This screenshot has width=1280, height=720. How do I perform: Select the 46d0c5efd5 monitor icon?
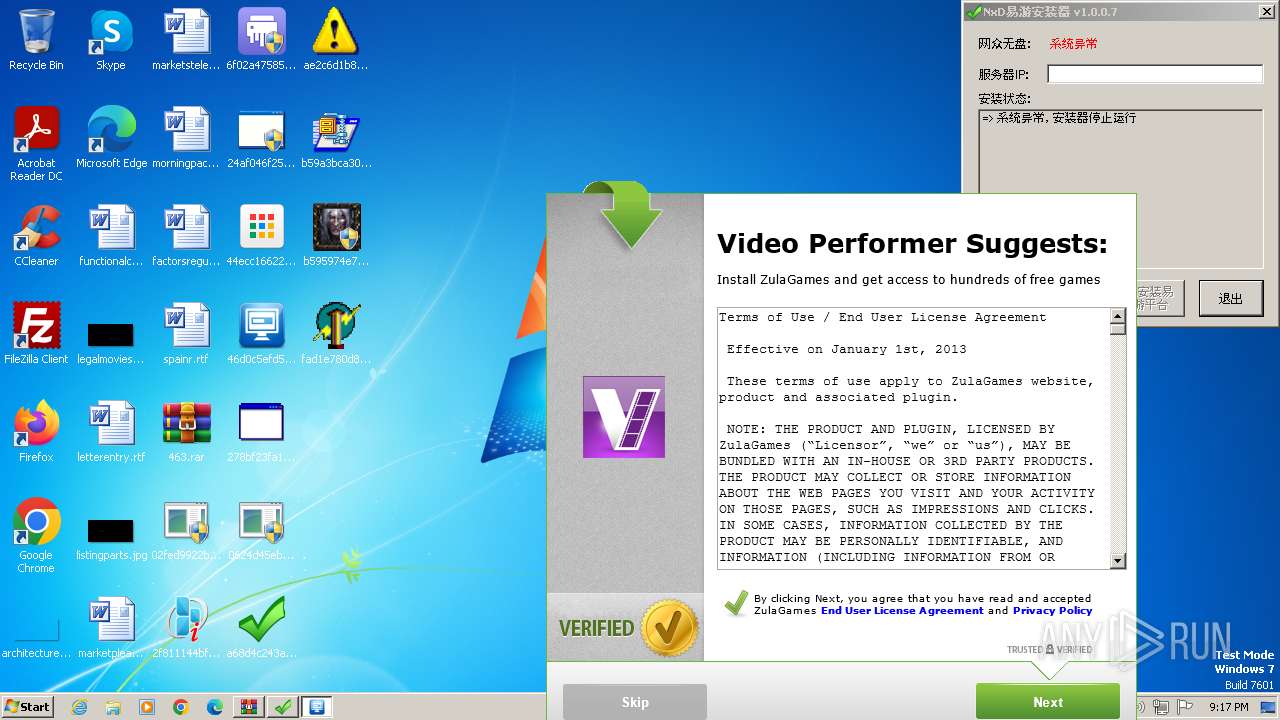(x=261, y=334)
